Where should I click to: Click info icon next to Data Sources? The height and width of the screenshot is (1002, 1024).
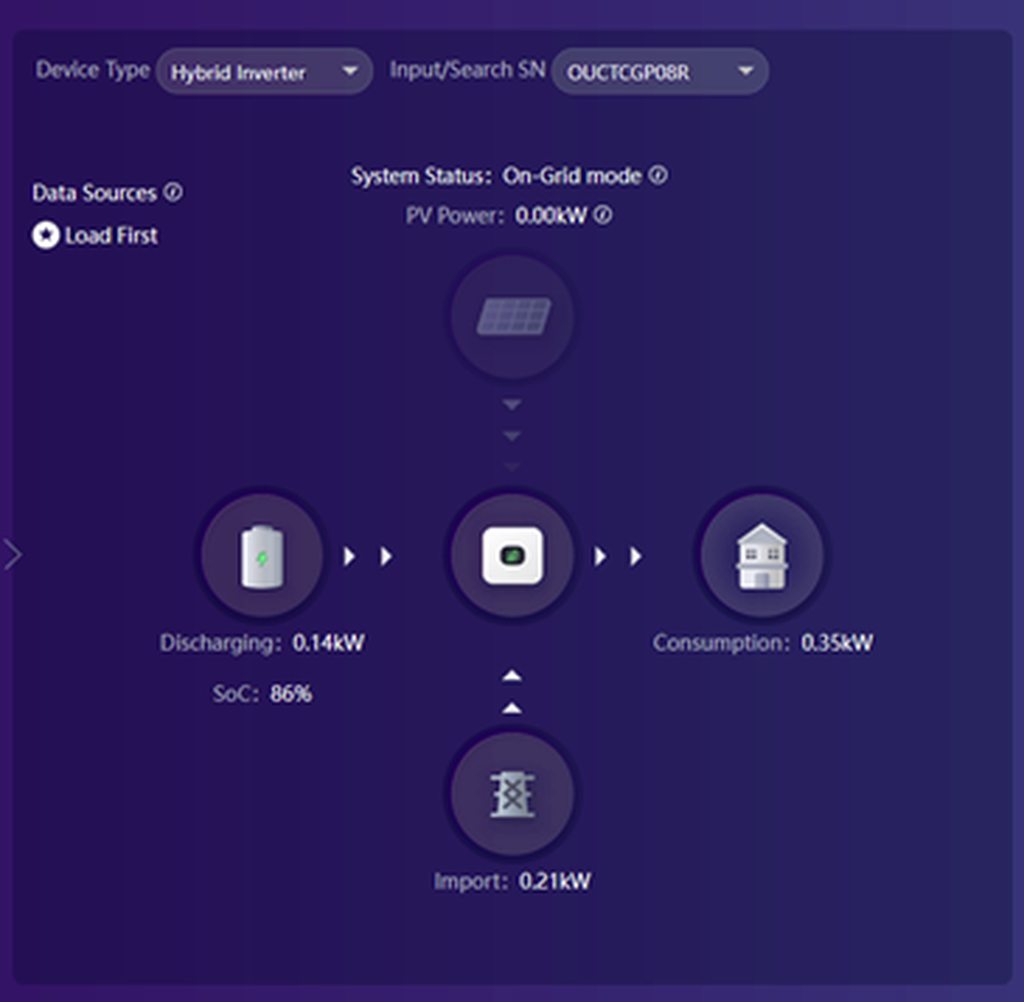pyautogui.click(x=173, y=192)
